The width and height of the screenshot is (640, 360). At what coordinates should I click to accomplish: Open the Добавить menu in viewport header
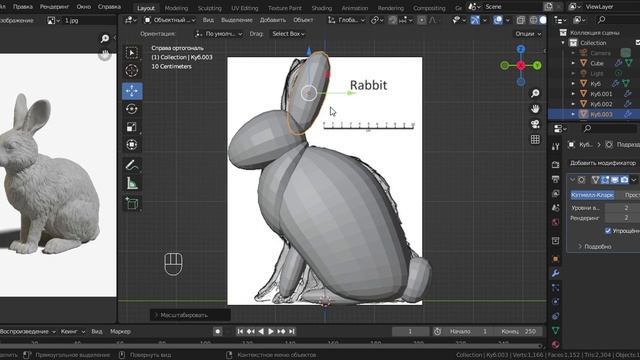[273, 20]
